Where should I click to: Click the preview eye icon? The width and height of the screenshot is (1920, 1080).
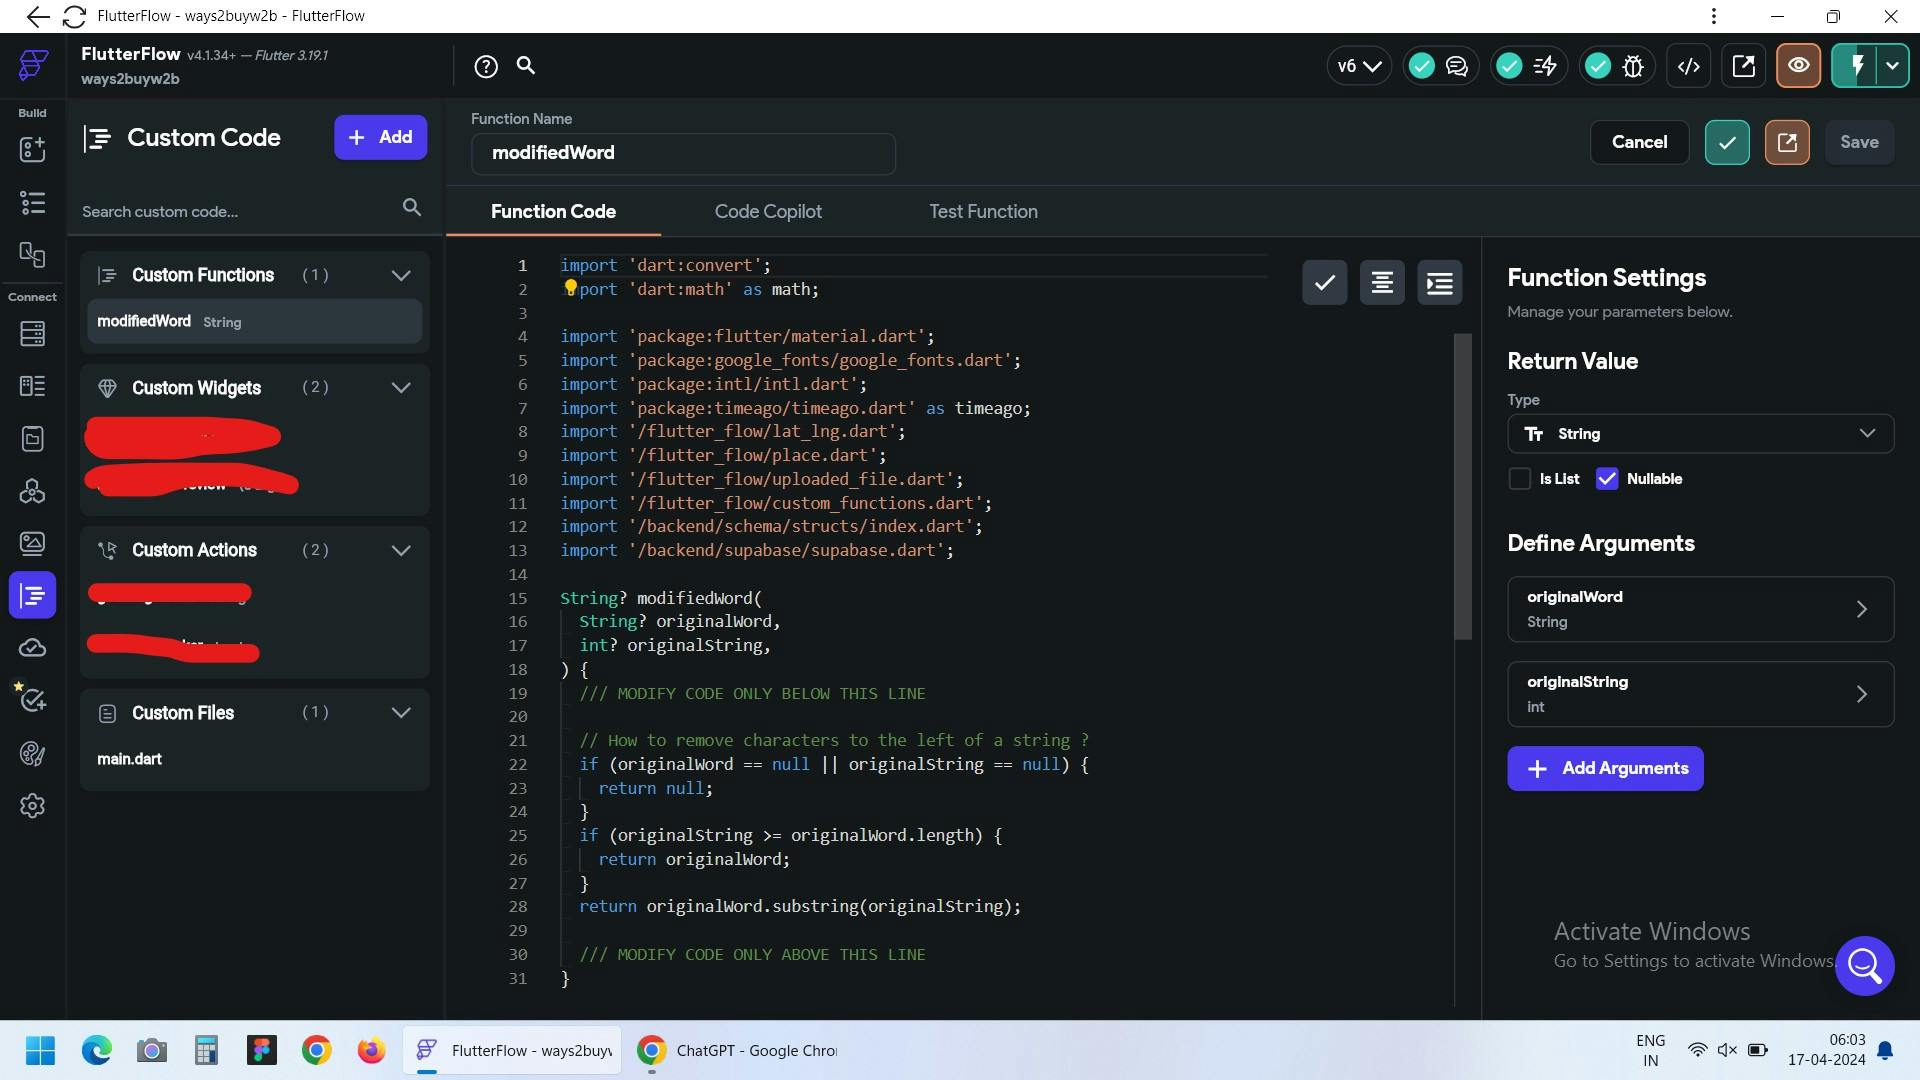[x=1798, y=66]
